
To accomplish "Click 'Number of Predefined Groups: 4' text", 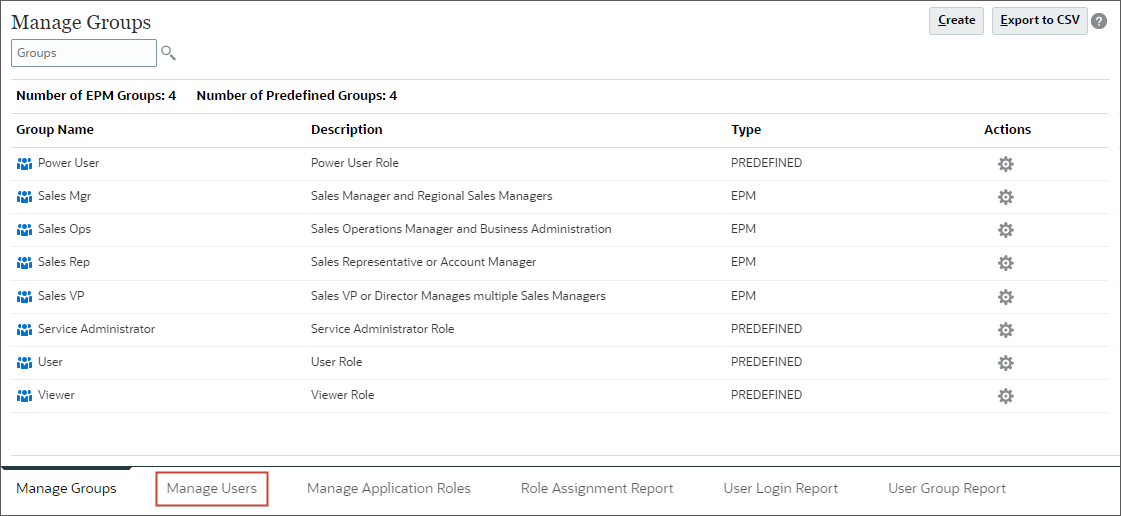I will (297, 96).
